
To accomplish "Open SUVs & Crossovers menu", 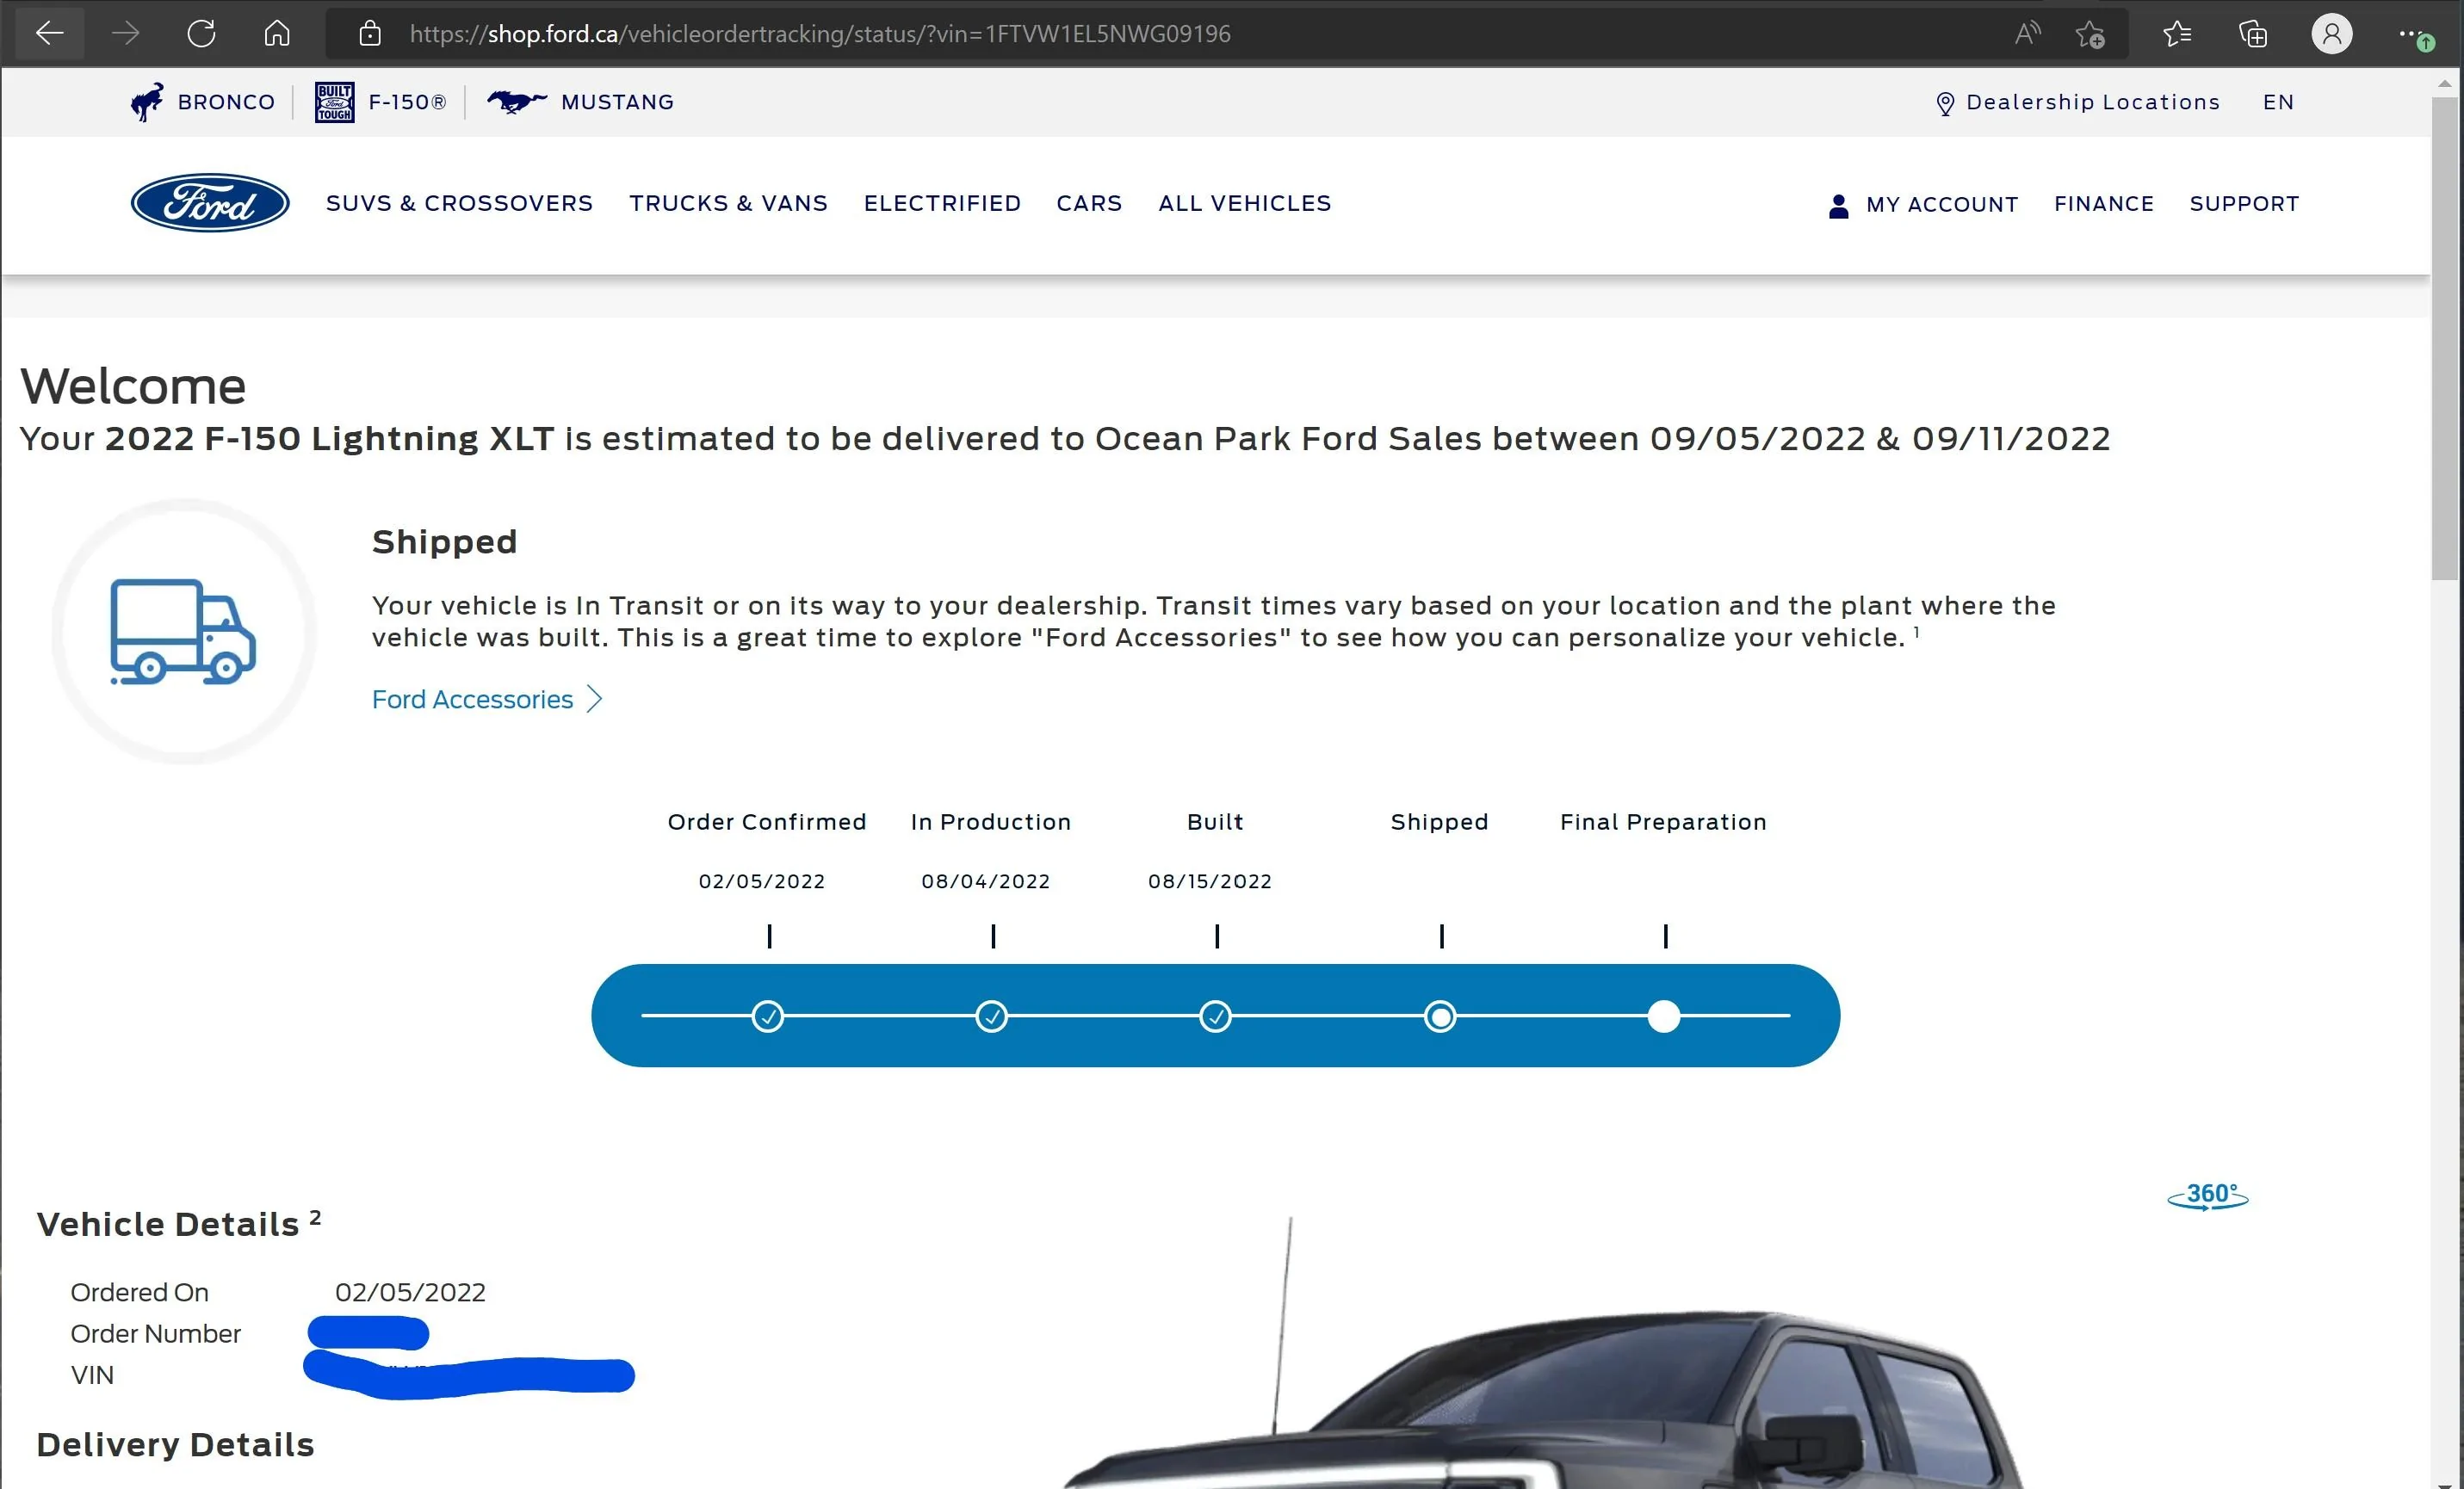I will tap(459, 203).
